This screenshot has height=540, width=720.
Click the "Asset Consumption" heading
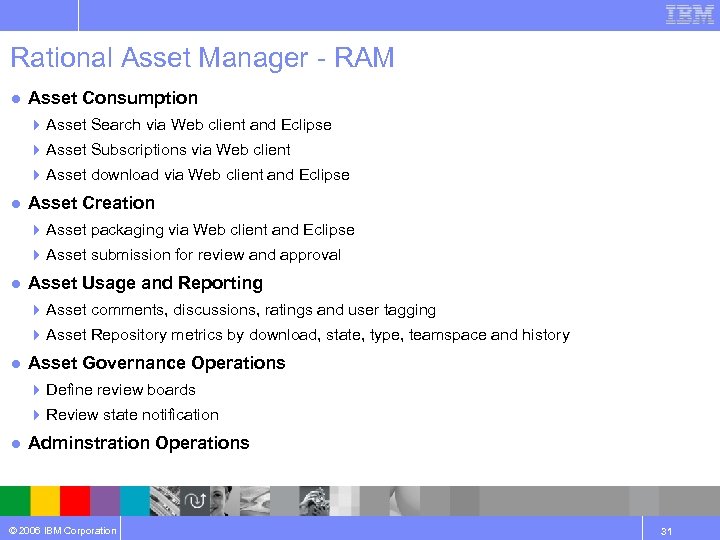tap(113, 98)
